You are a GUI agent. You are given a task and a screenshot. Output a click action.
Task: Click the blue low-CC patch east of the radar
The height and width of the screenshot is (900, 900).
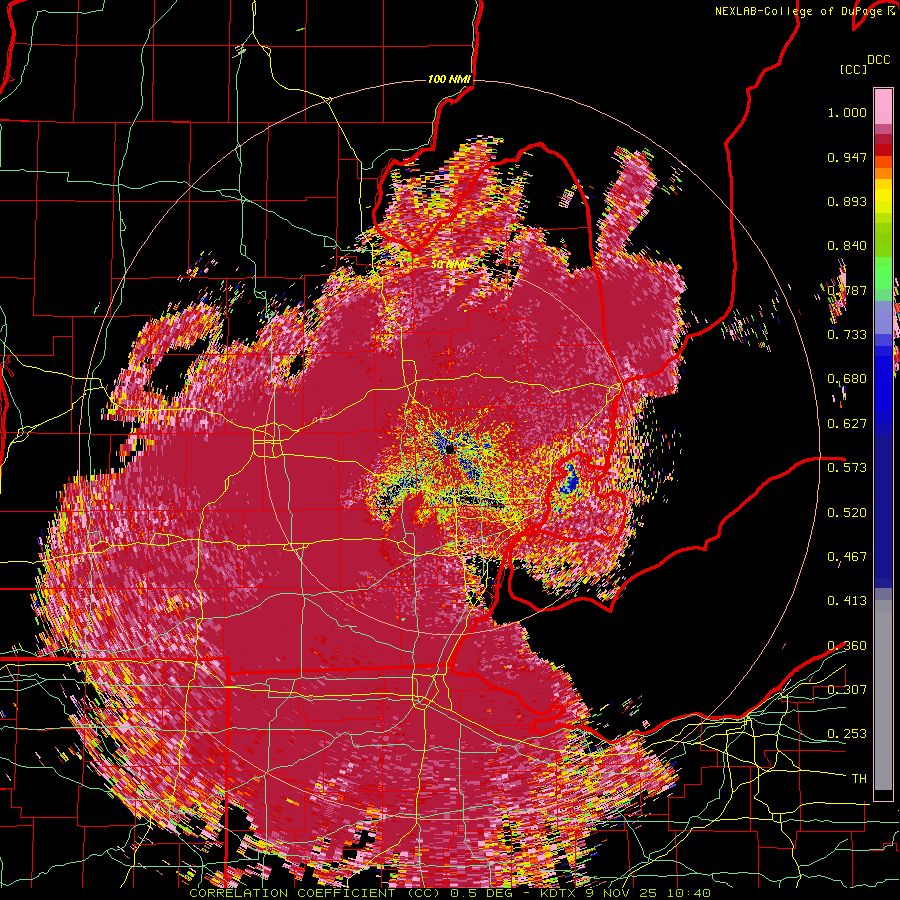(571, 477)
